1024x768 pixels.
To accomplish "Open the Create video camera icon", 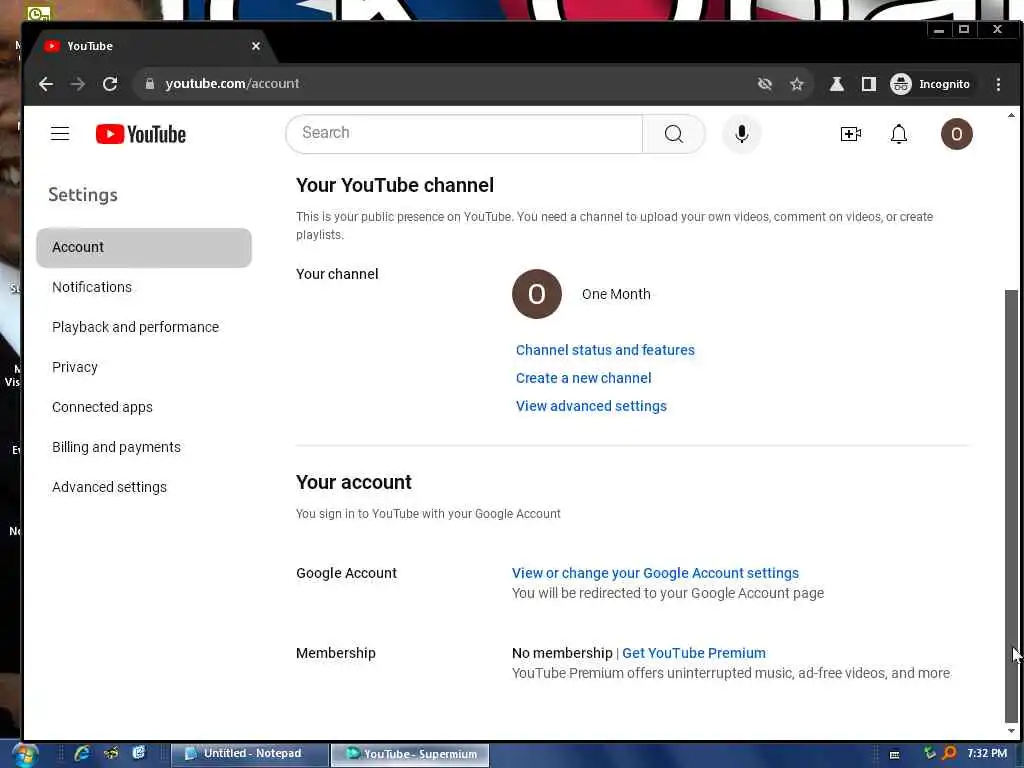I will pos(850,134).
